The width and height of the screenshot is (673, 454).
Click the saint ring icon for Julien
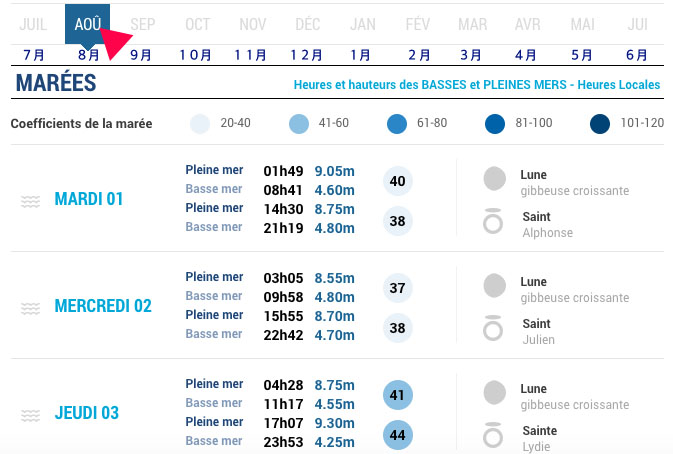pos(493,329)
